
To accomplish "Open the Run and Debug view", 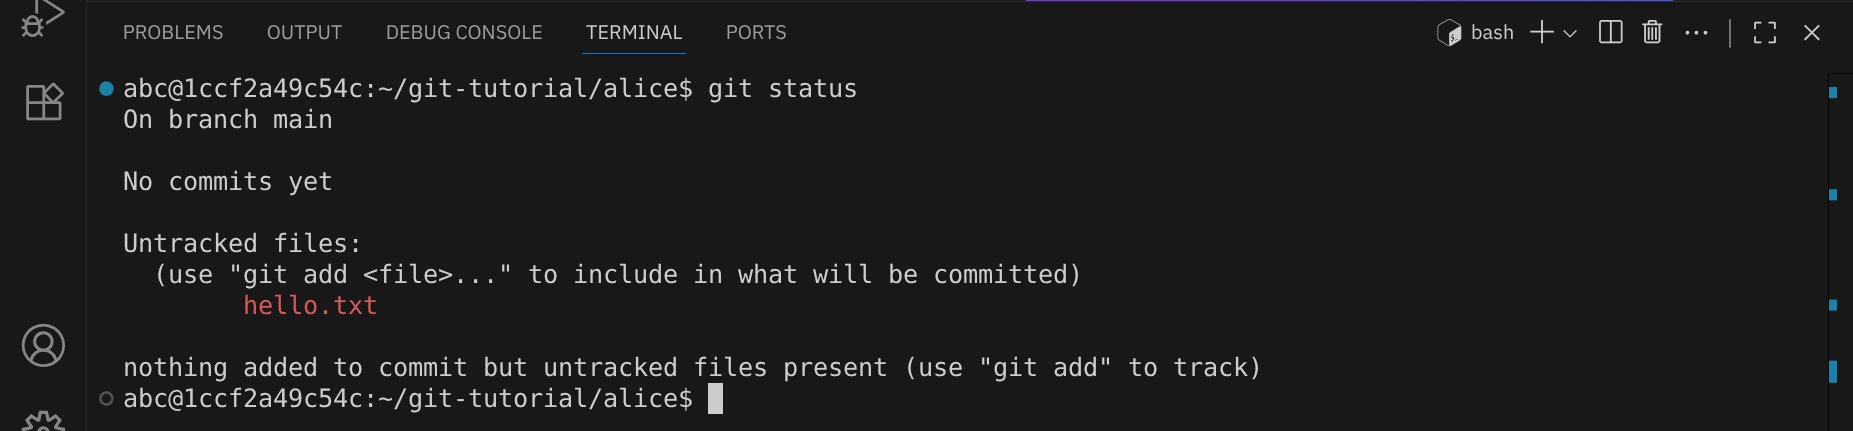I will 42,17.
